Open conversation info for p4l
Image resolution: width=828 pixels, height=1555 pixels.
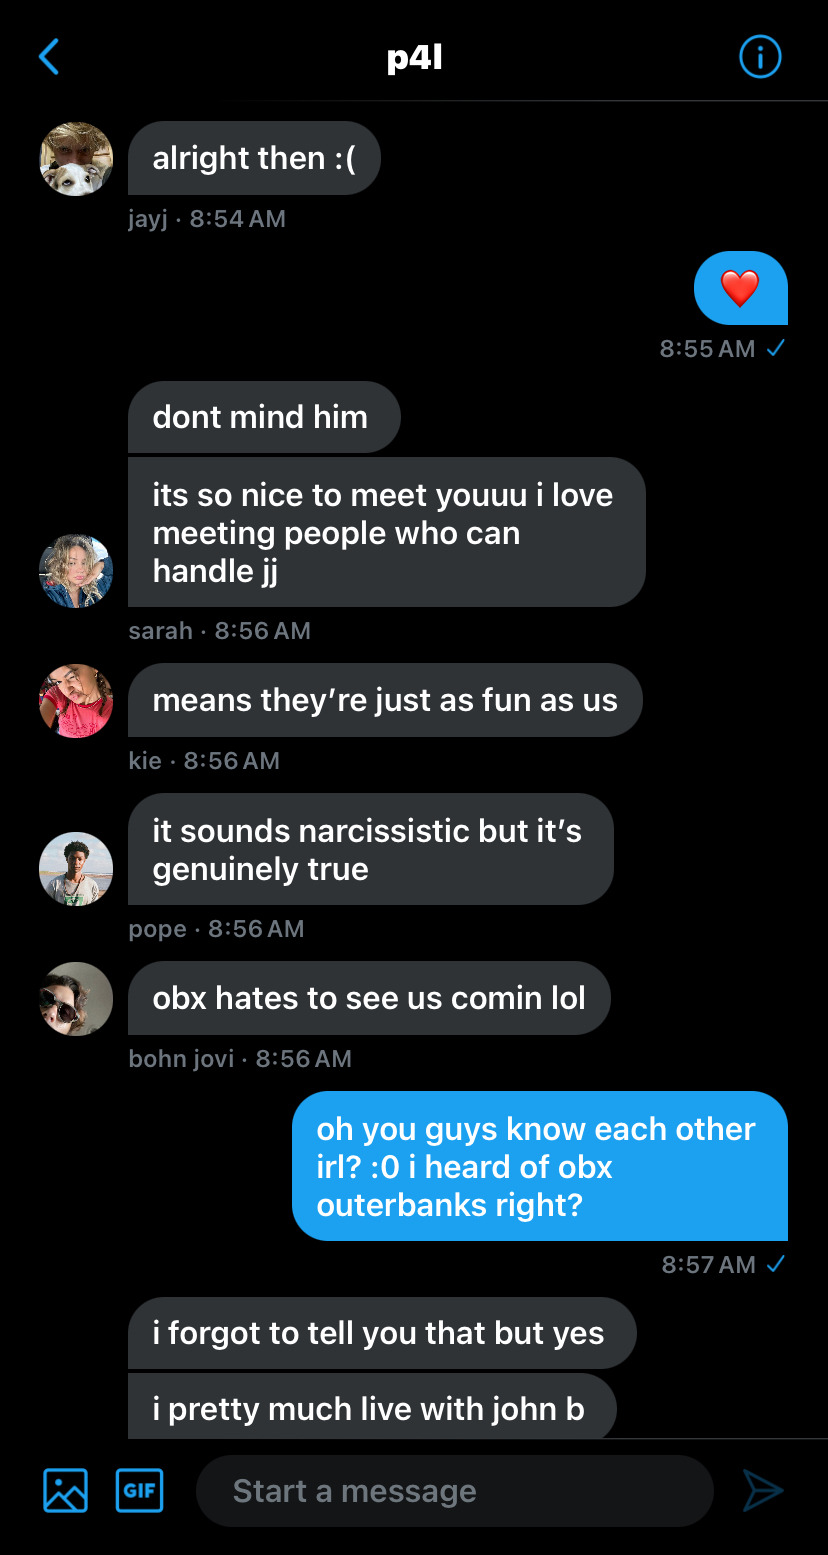pos(760,57)
